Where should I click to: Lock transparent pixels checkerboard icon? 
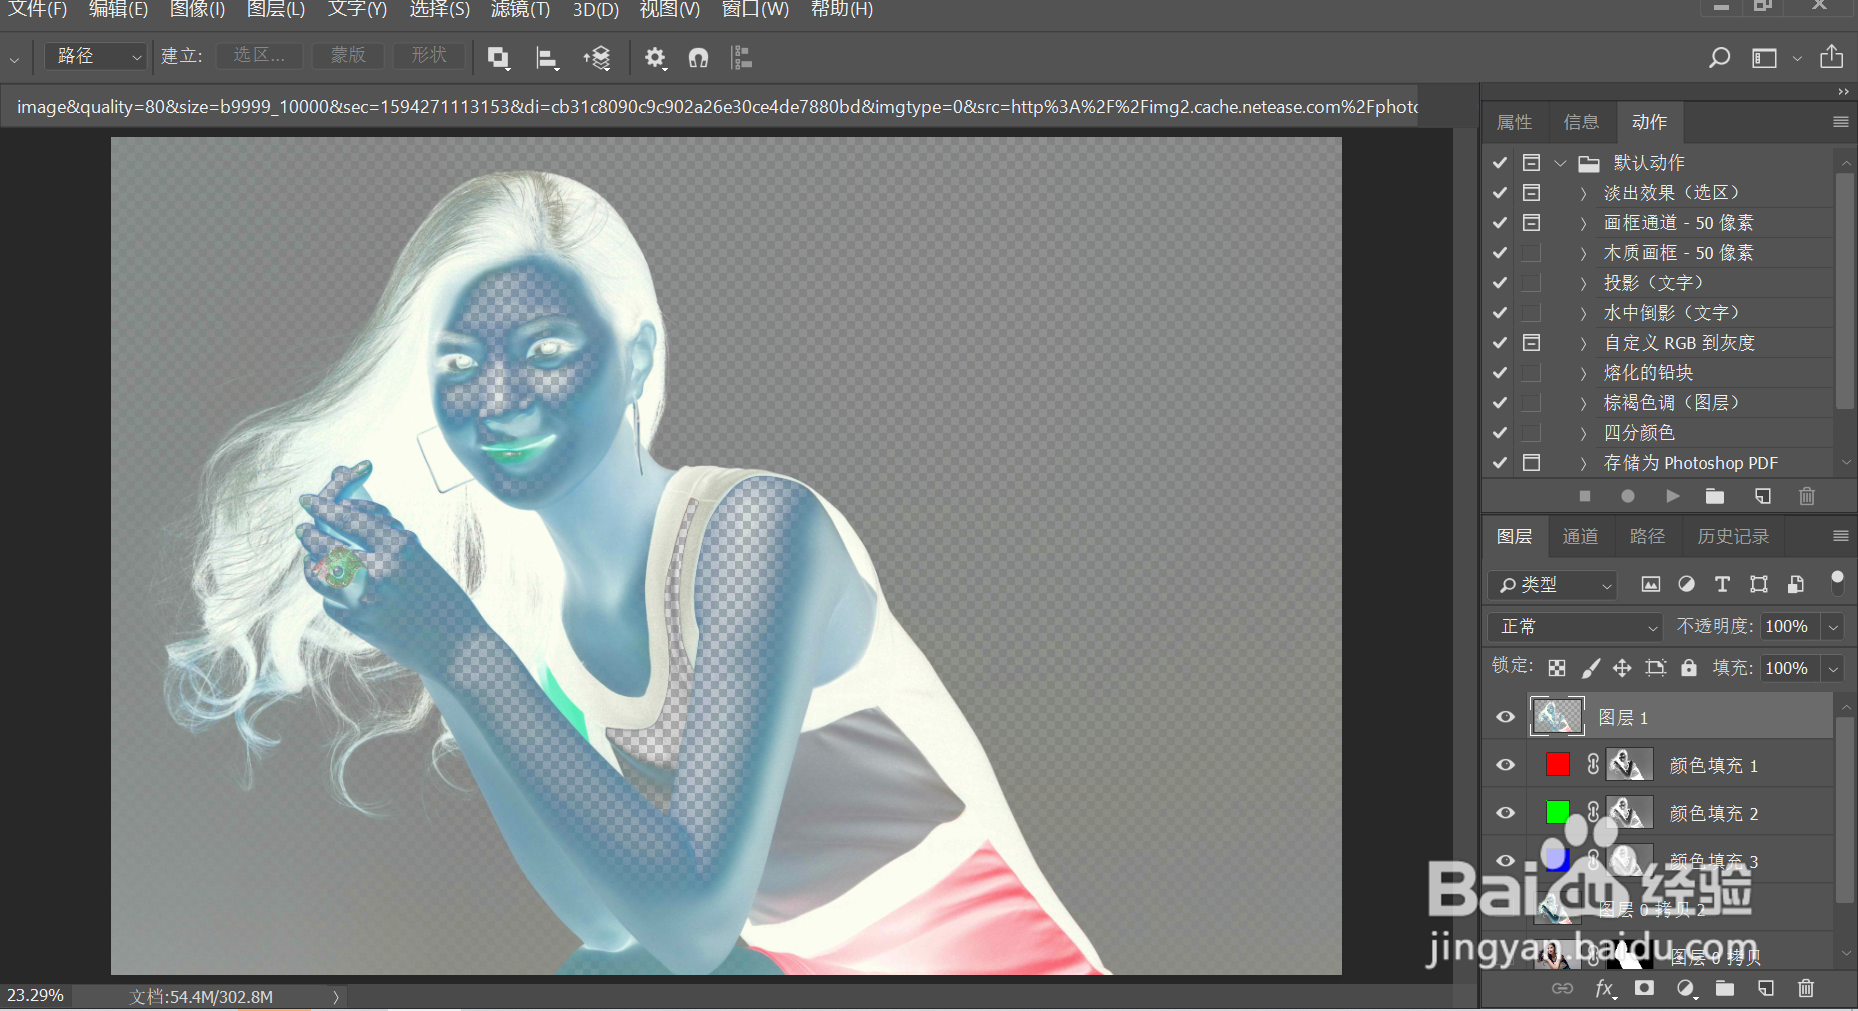click(1557, 668)
